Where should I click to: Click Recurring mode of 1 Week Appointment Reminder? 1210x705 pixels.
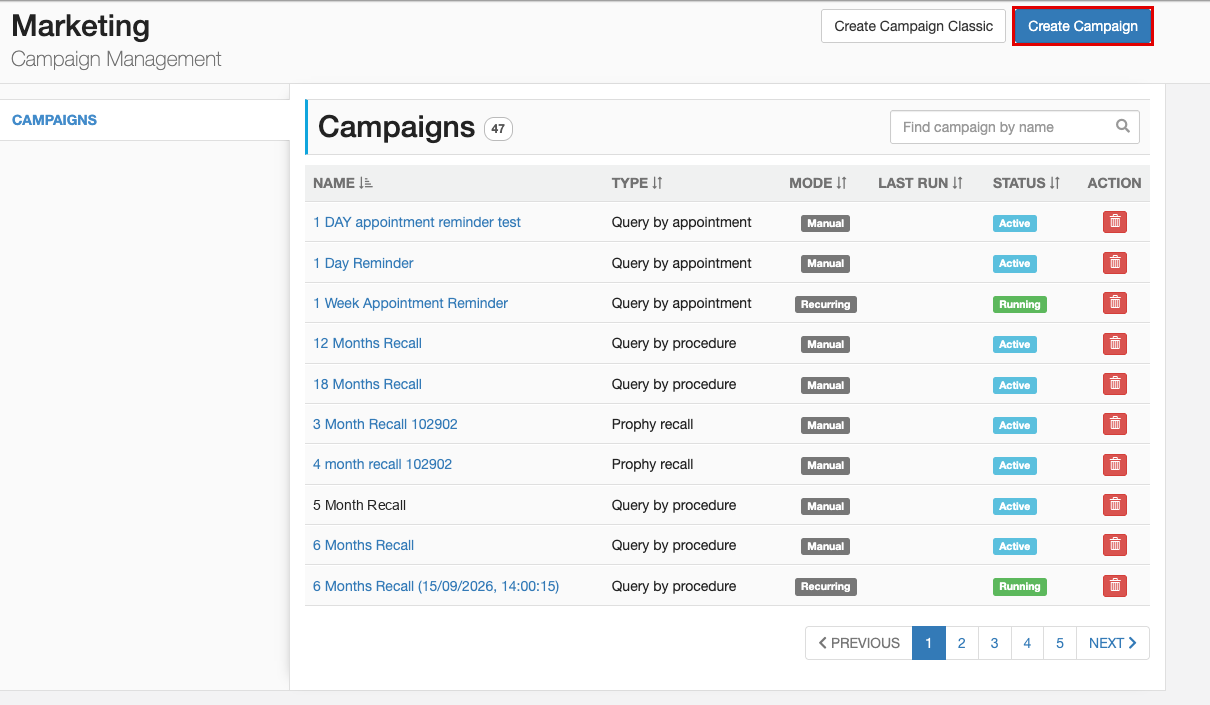[825, 304]
